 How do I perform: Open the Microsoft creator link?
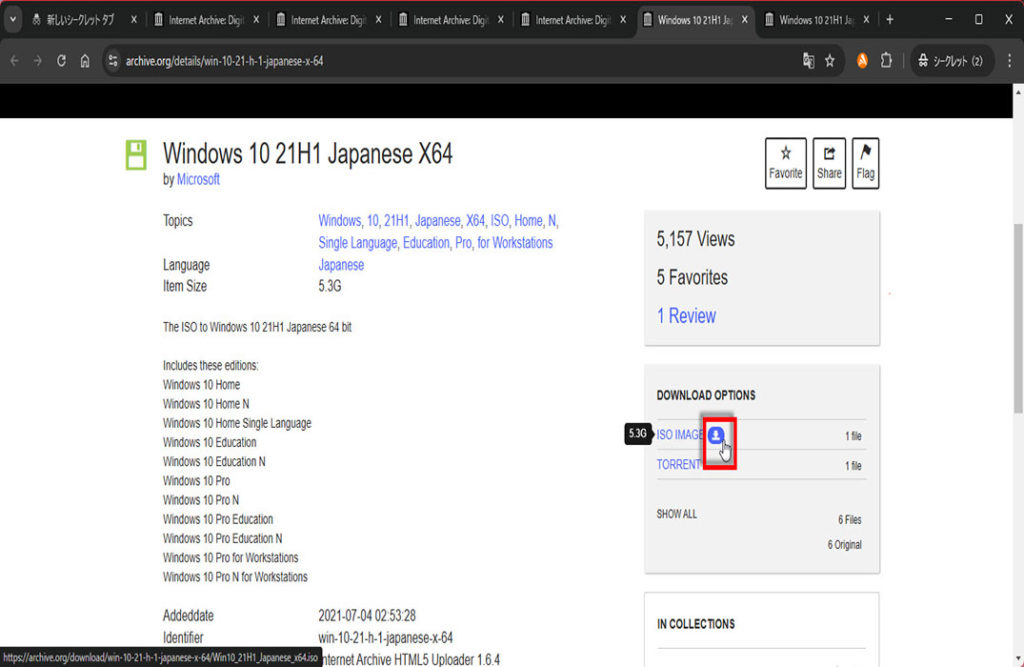click(198, 180)
